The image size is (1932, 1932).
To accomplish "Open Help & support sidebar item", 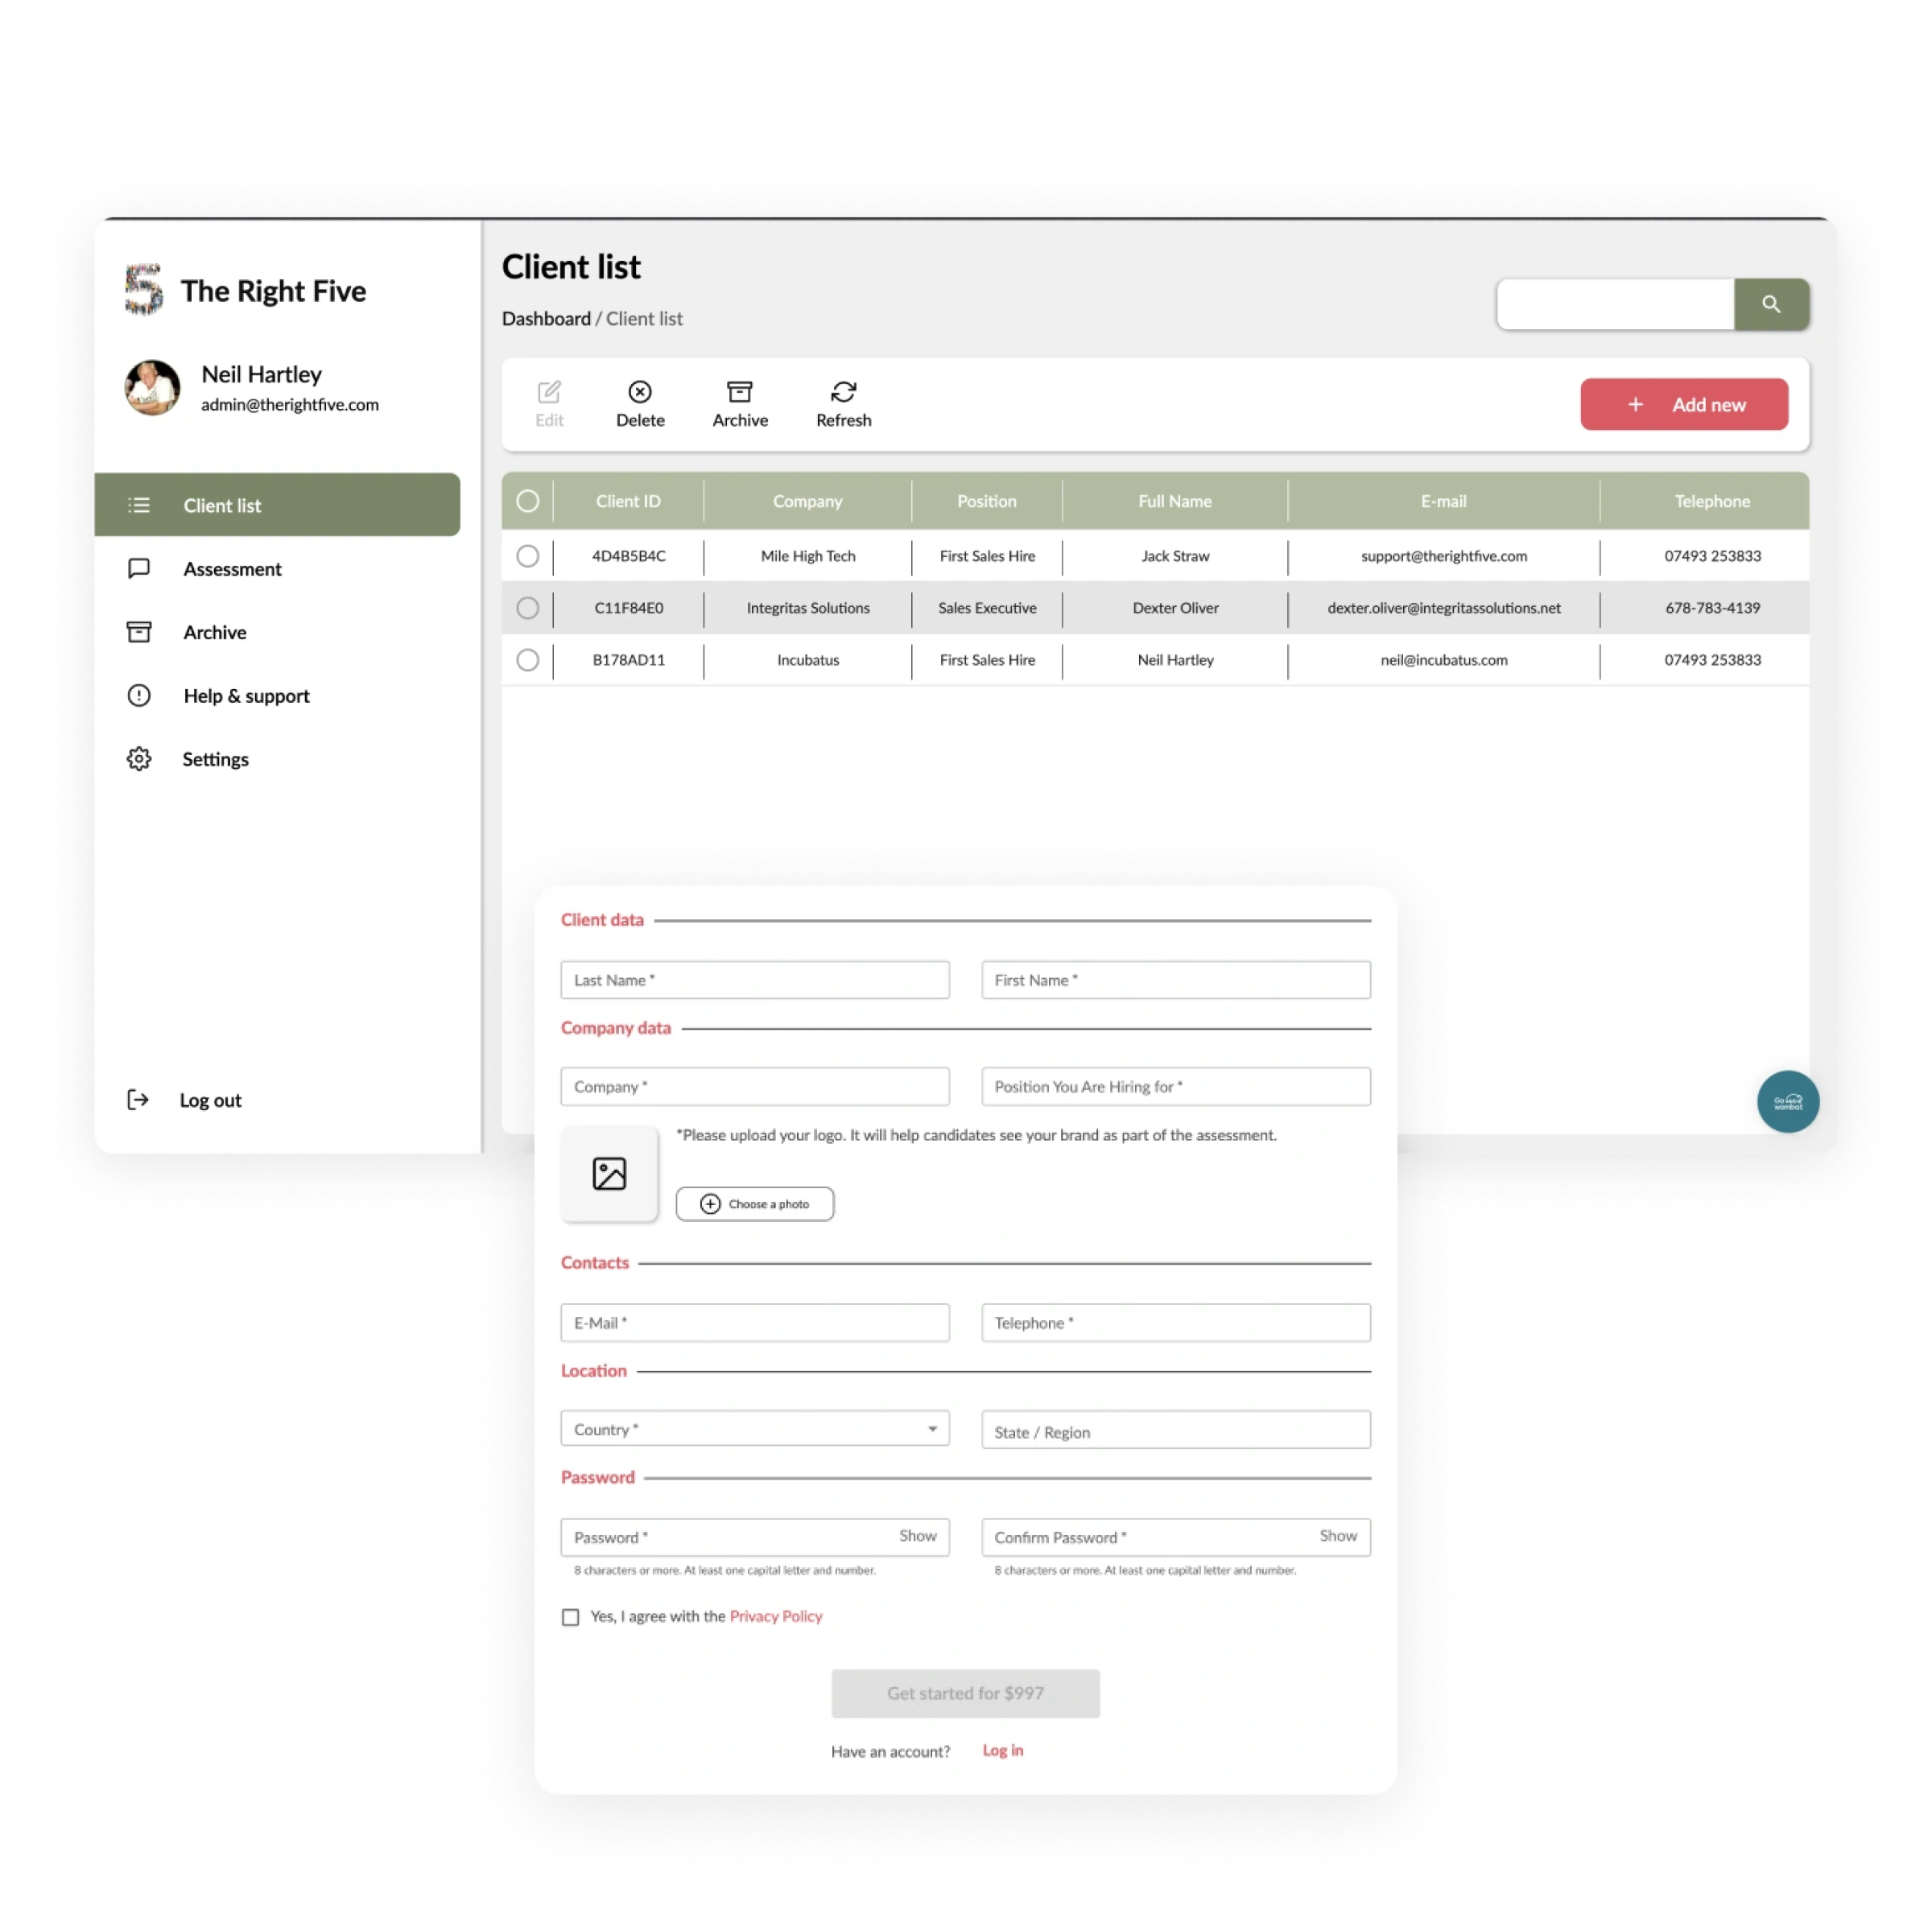I will [x=246, y=696].
